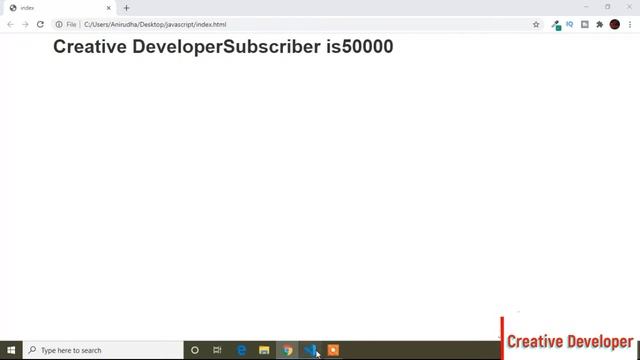Open the site info icon beside File
This screenshot has height=360, width=640.
[59, 24]
